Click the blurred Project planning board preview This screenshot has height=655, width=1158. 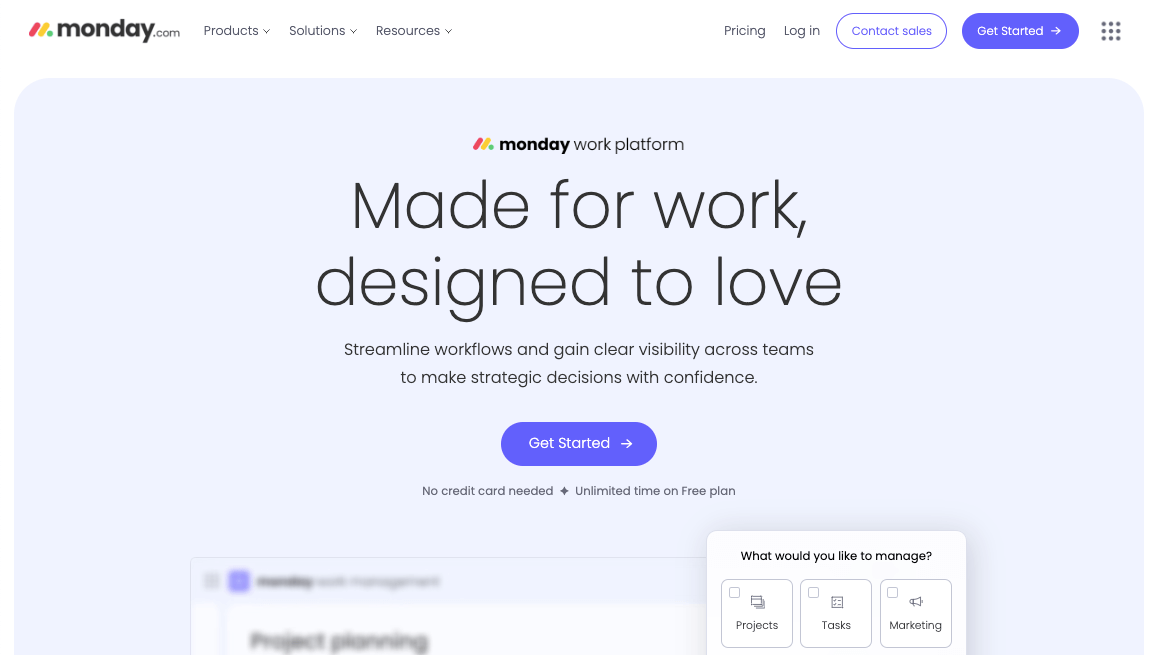[x=448, y=606]
